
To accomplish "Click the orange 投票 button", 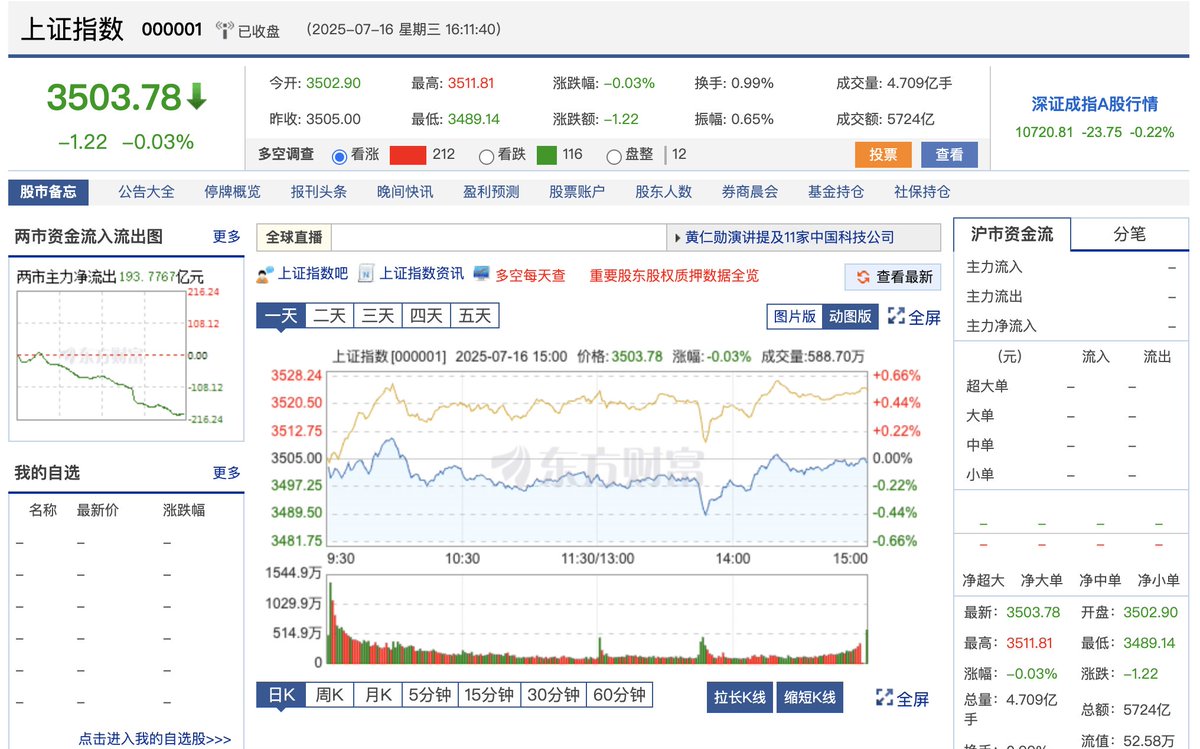I will tap(883, 155).
